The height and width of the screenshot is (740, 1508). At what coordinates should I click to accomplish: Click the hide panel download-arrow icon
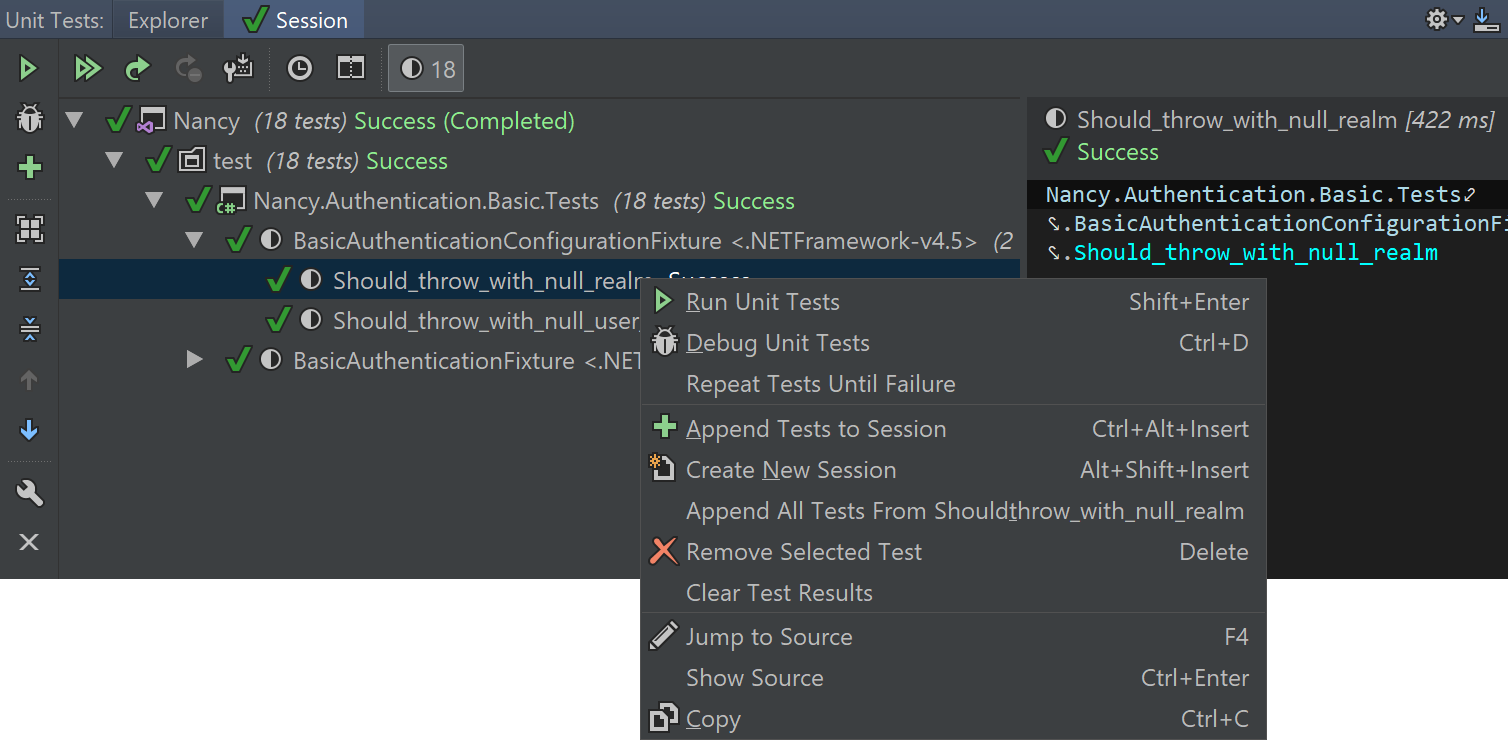point(1486,19)
